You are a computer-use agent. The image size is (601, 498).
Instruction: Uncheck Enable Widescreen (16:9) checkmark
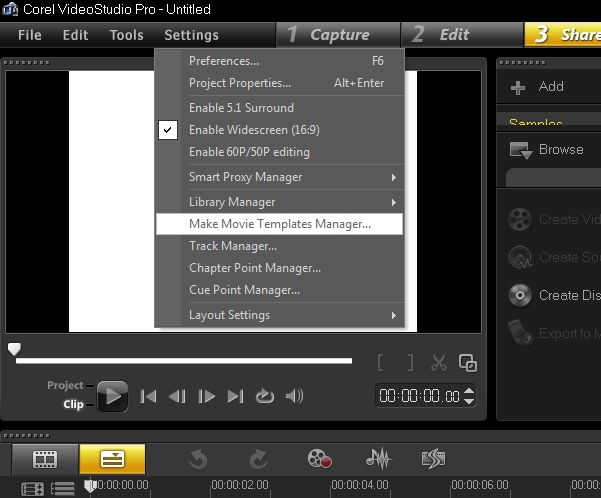(x=168, y=130)
